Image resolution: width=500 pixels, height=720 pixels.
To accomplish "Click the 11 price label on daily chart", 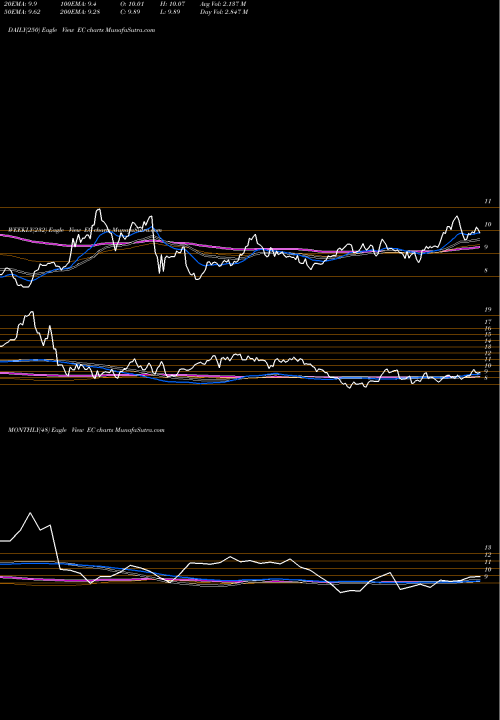I will (488, 201).
